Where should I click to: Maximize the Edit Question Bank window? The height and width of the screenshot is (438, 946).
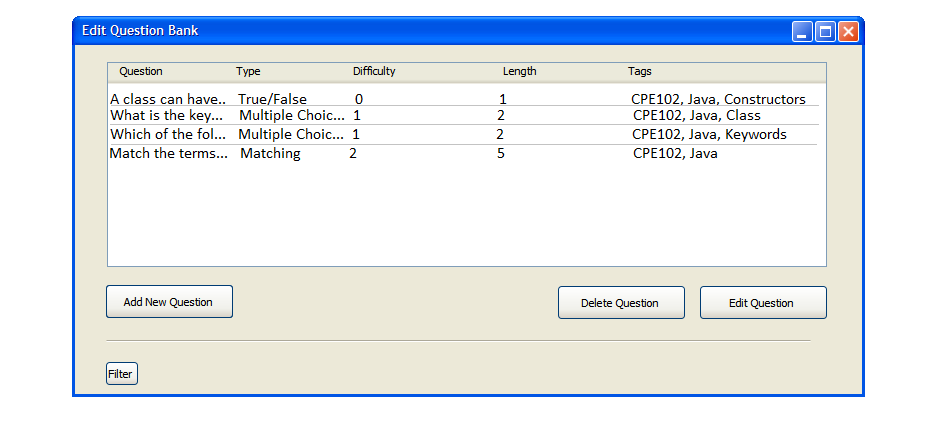[825, 32]
